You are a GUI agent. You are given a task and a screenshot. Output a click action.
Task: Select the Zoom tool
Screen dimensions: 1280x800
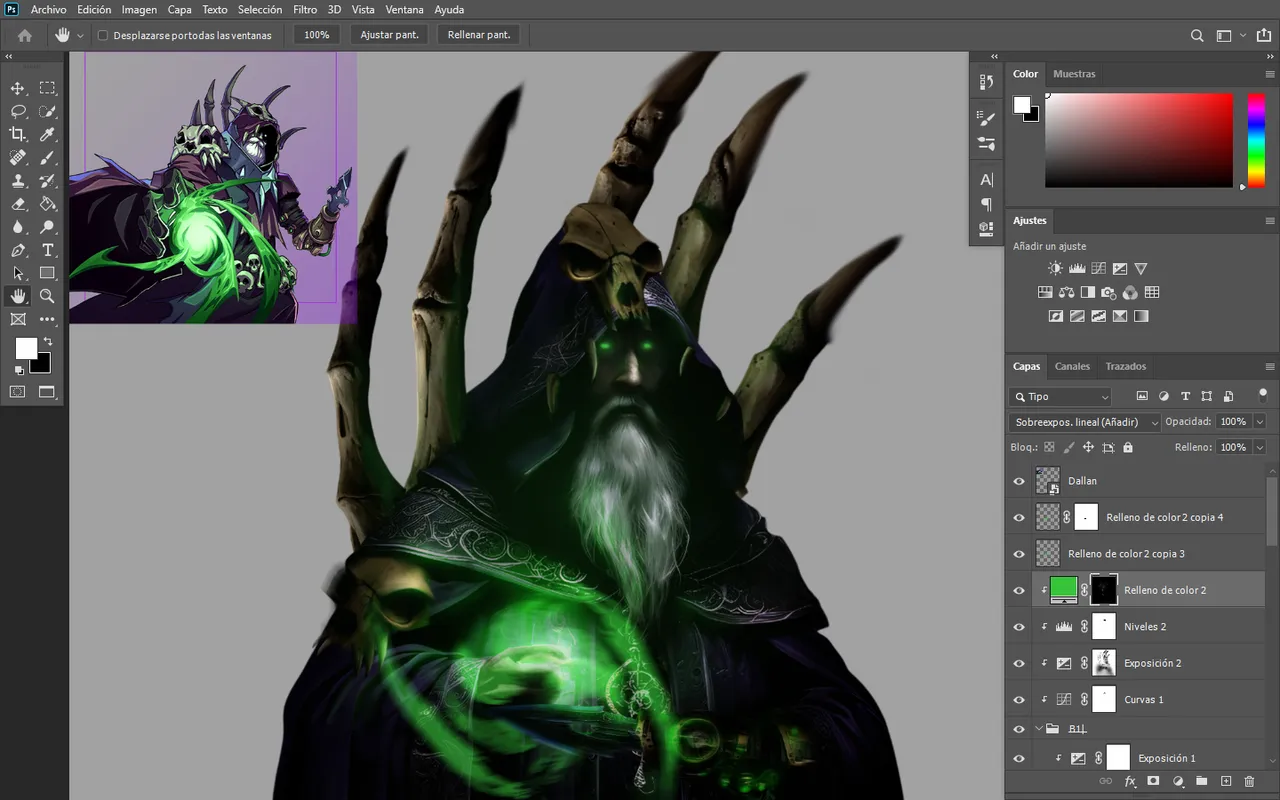(x=47, y=296)
